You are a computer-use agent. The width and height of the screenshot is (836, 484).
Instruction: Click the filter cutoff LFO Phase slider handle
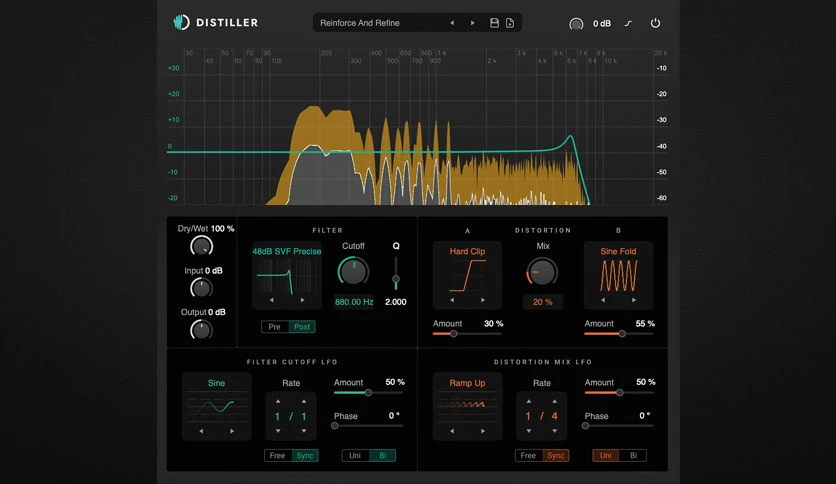pos(335,426)
